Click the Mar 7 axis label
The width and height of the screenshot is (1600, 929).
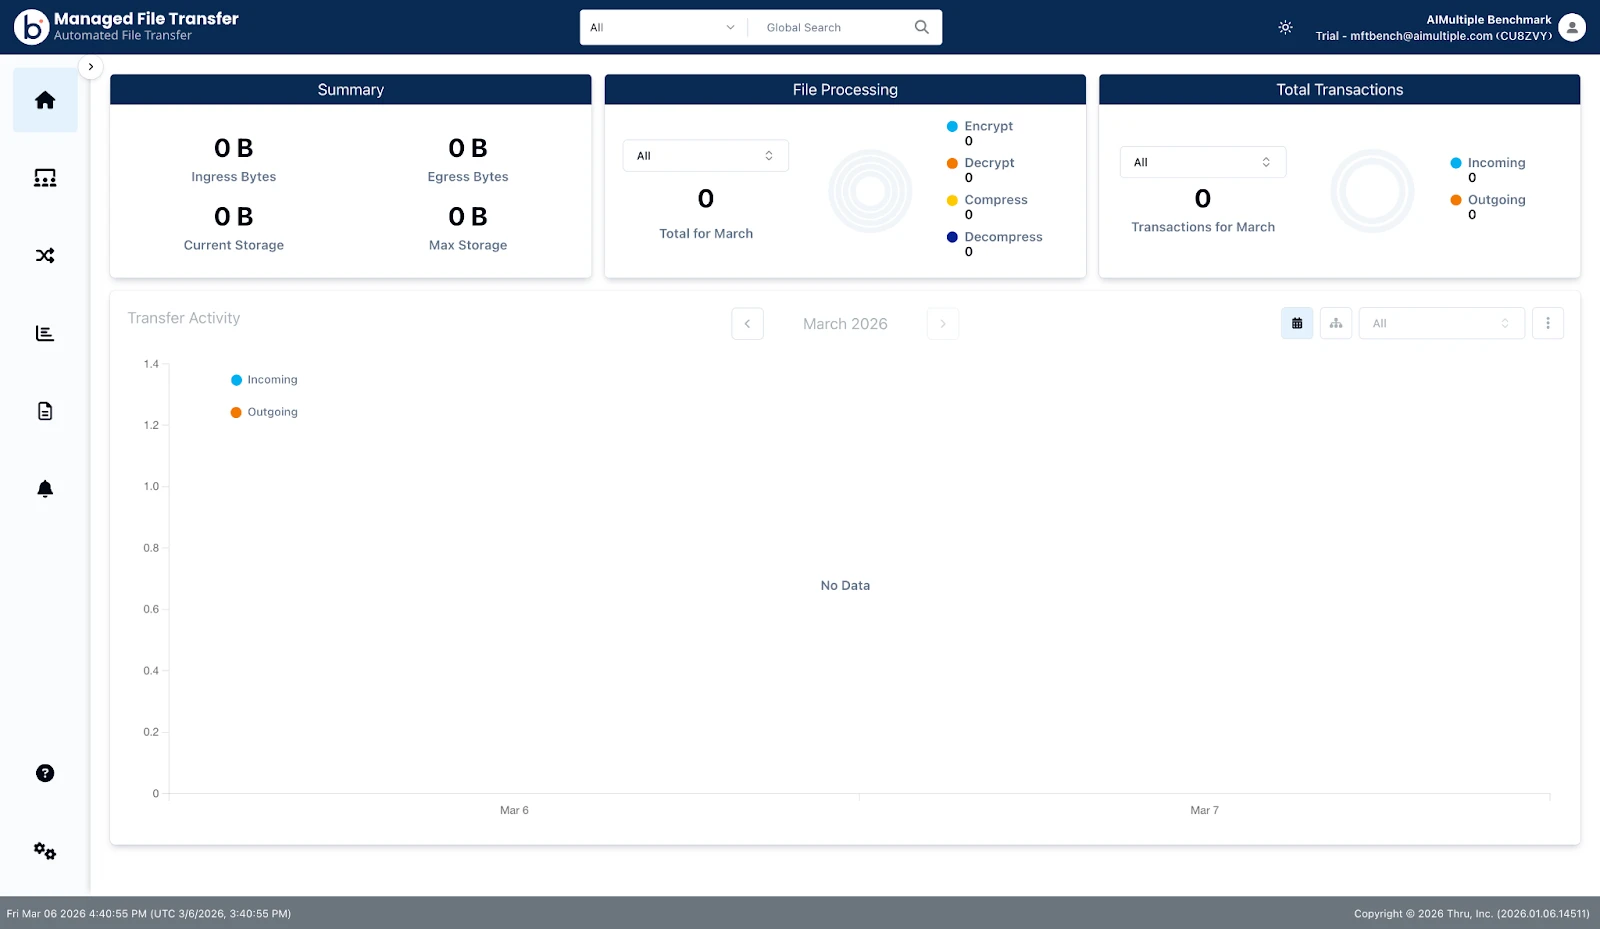1204,811
